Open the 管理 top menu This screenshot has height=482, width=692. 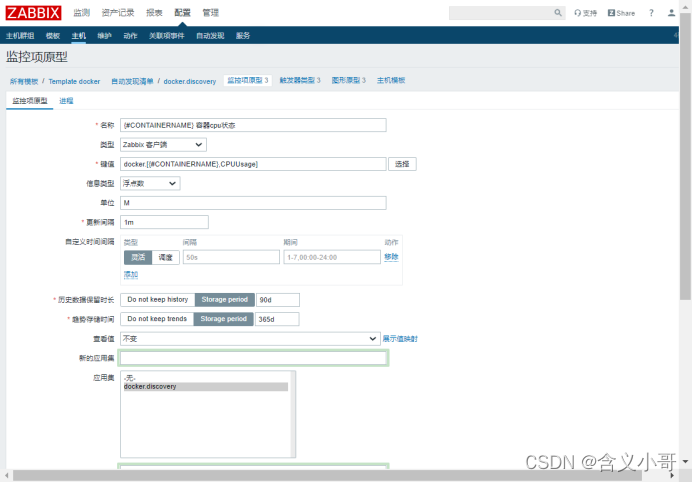(211, 13)
